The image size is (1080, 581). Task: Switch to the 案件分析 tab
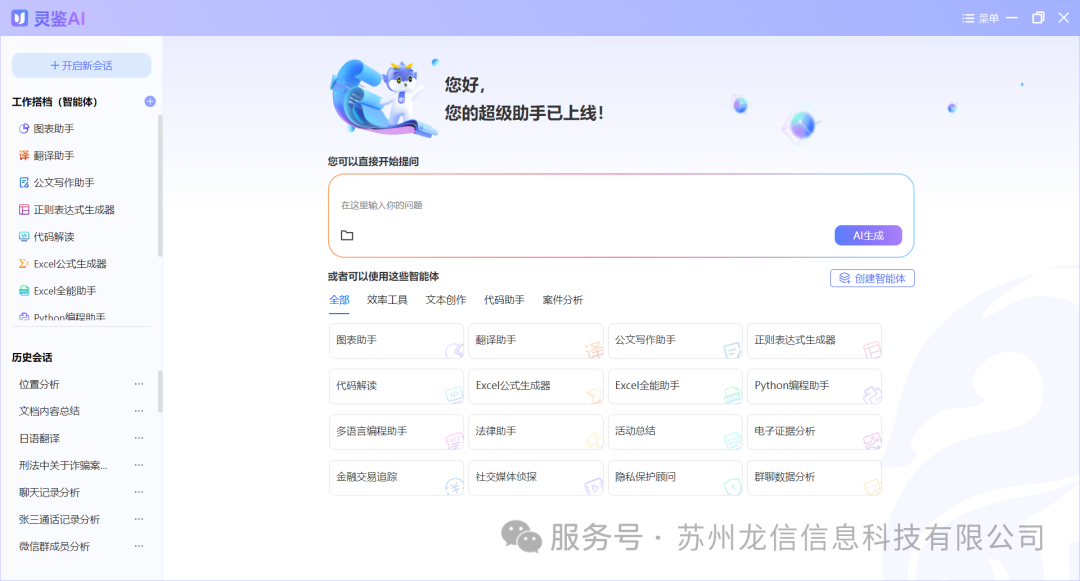point(562,300)
